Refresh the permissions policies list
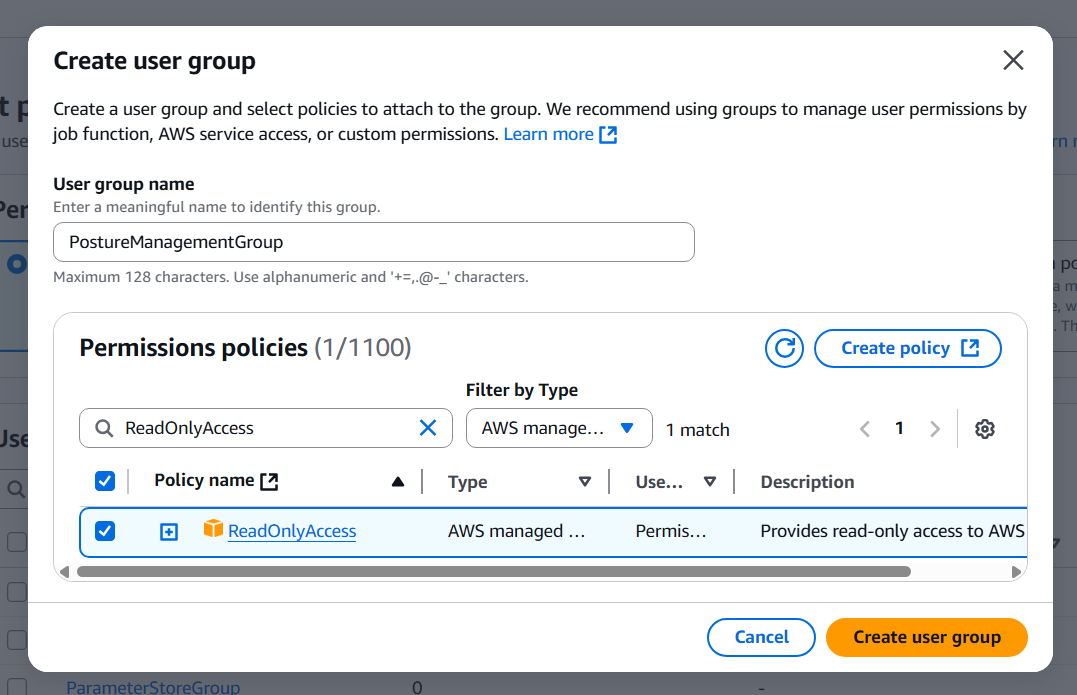 click(x=784, y=348)
